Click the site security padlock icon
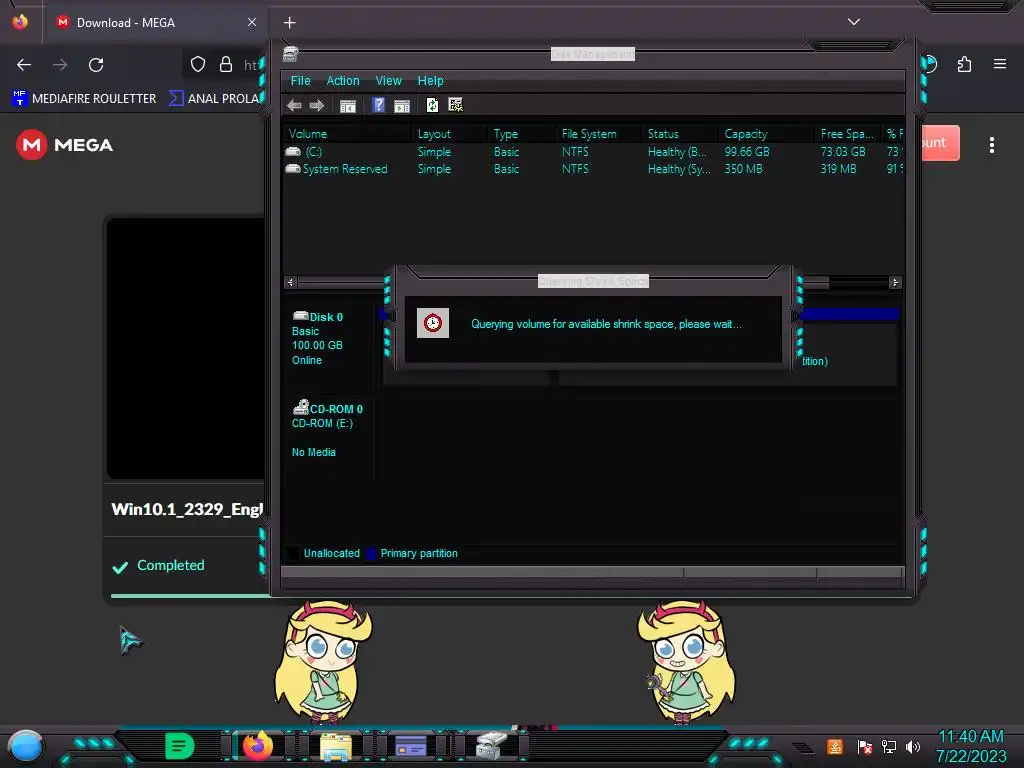Image resolution: width=1024 pixels, height=768 pixels. pos(226,64)
